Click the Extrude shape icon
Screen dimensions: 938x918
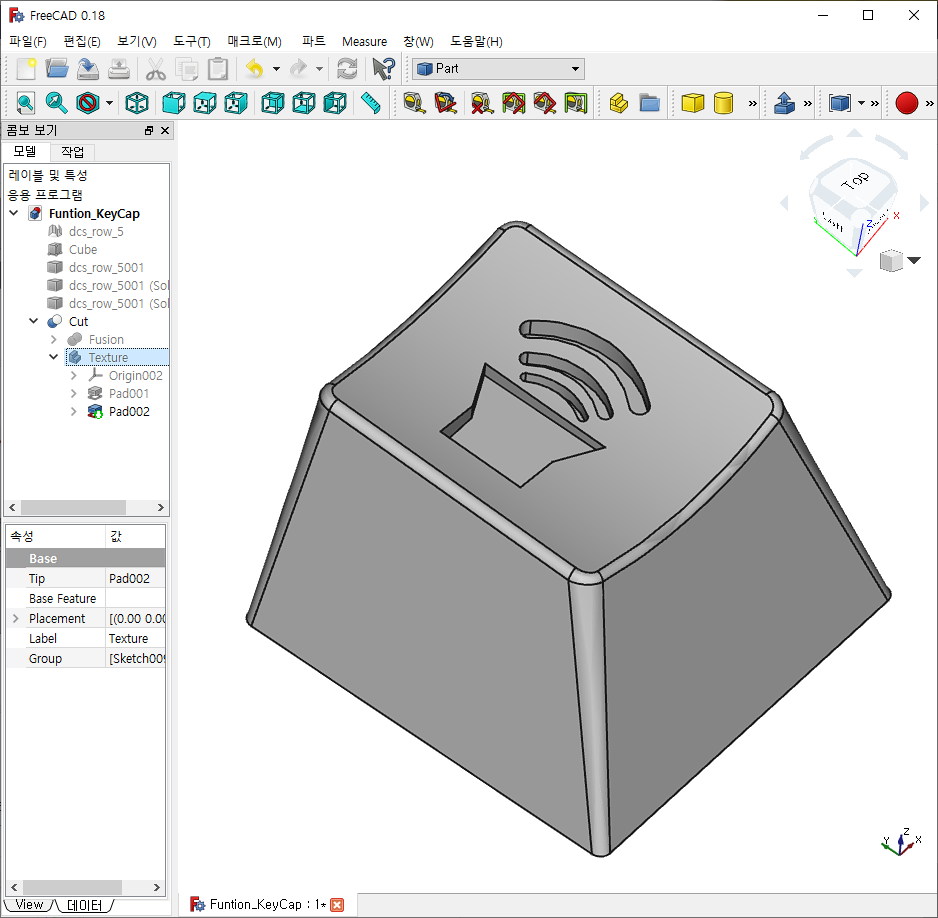(784, 103)
